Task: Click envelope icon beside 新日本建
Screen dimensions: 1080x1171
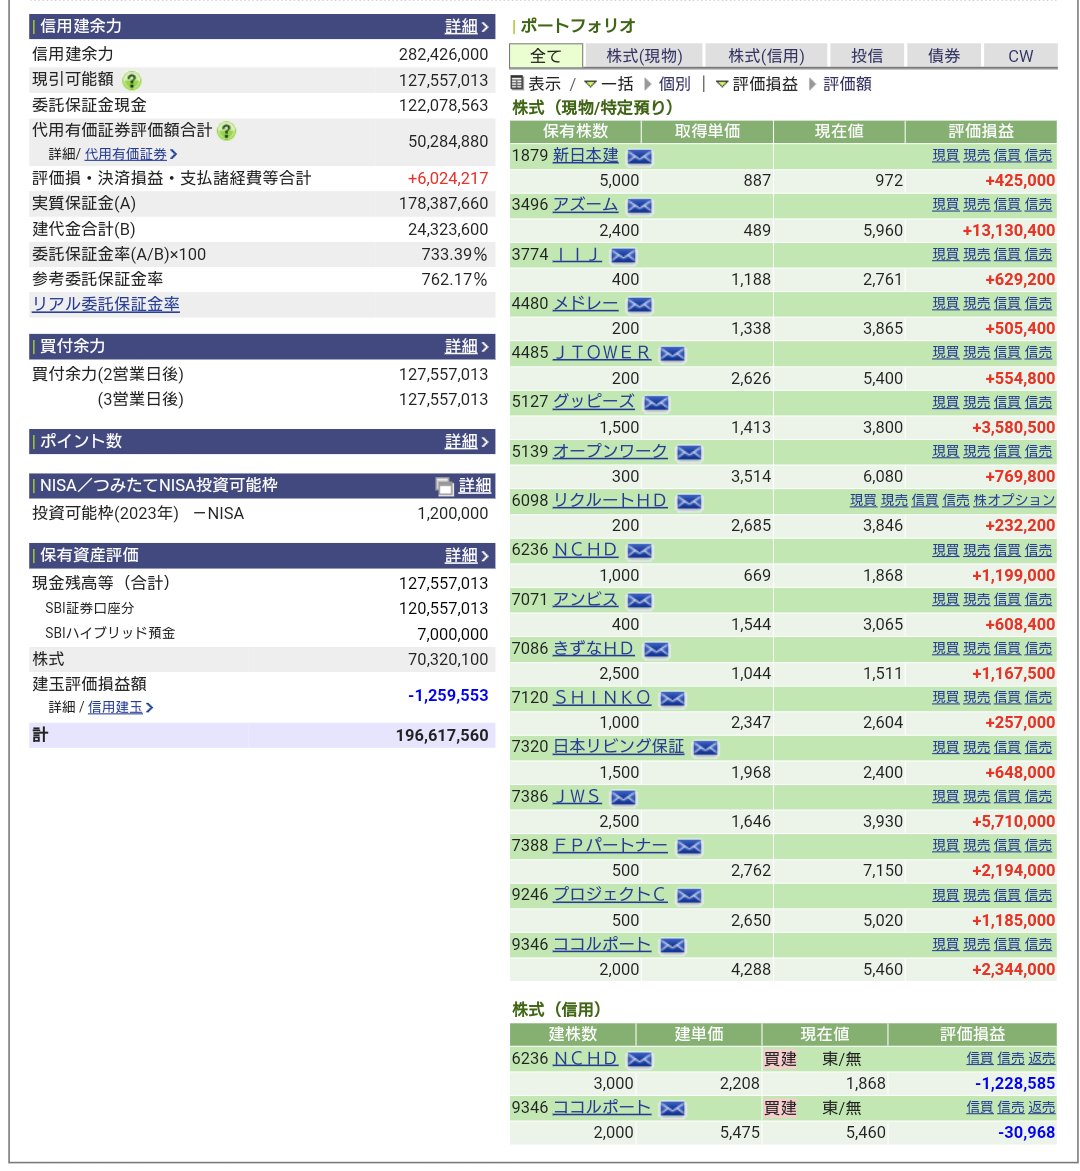Action: click(x=639, y=157)
